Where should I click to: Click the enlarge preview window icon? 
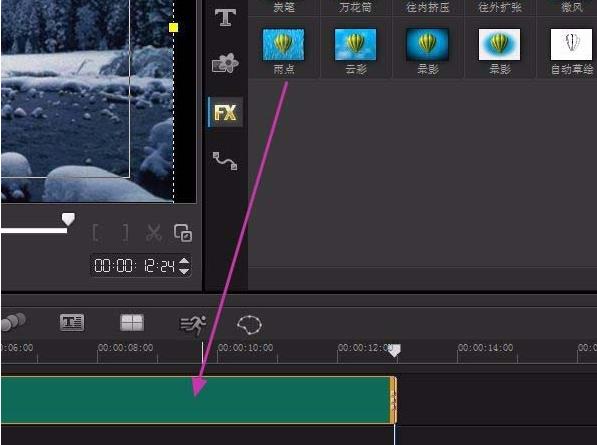point(183,233)
